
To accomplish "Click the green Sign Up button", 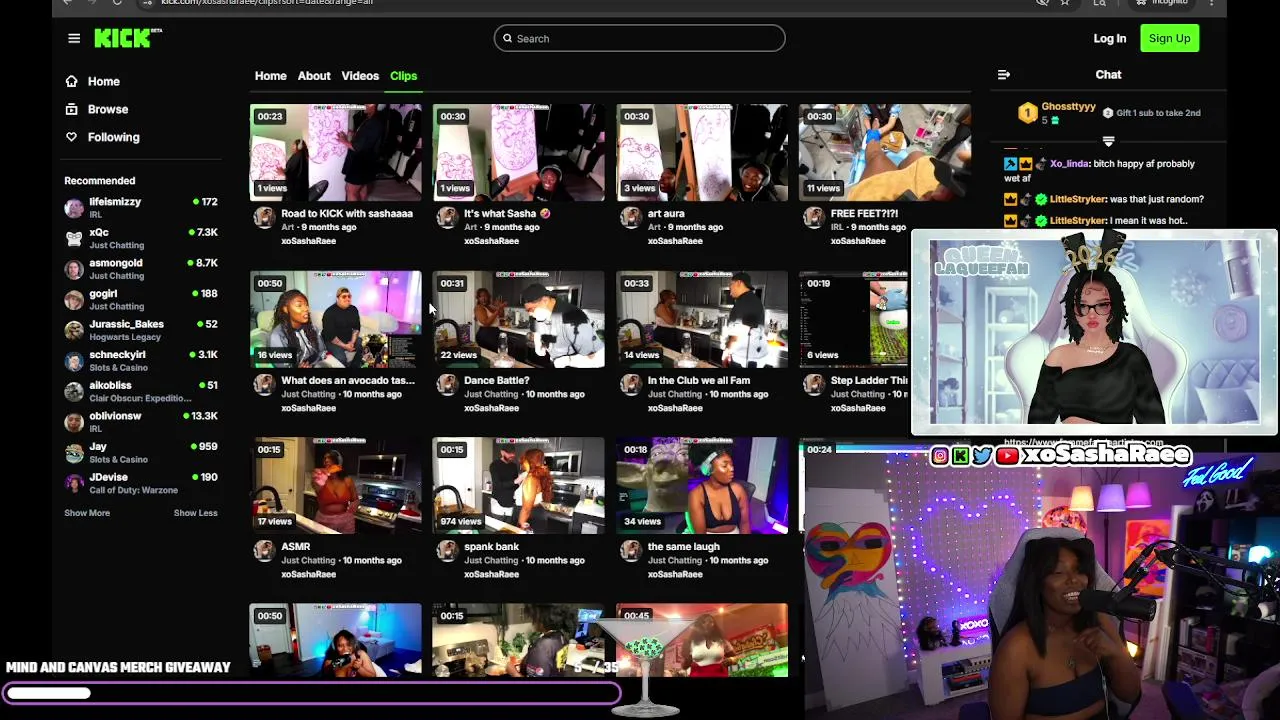I will coord(1169,38).
